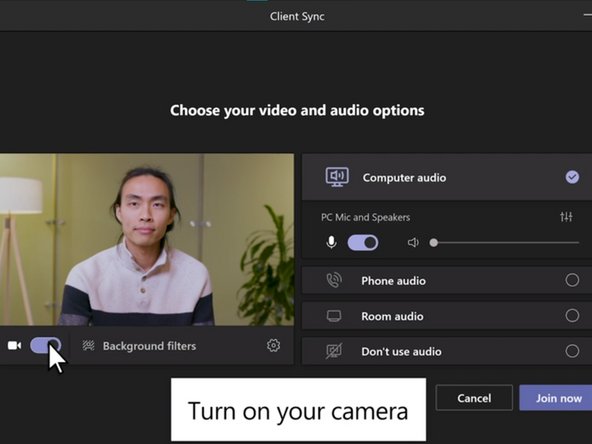Select Don't use audio radio button
The width and height of the screenshot is (592, 444).
tap(572, 351)
